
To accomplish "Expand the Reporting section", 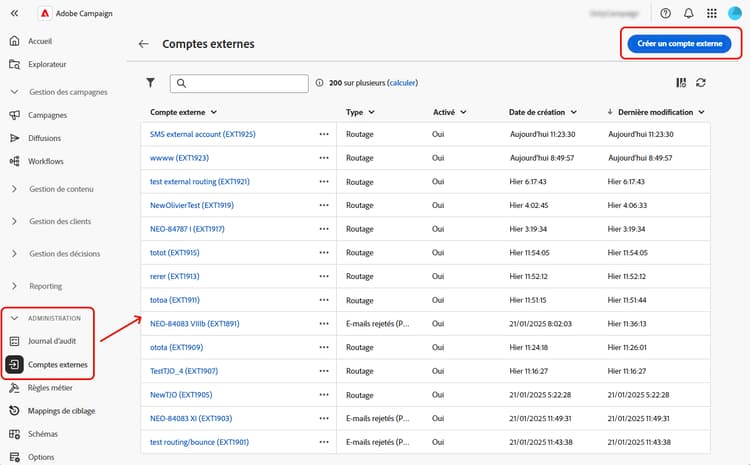I will 14,286.
